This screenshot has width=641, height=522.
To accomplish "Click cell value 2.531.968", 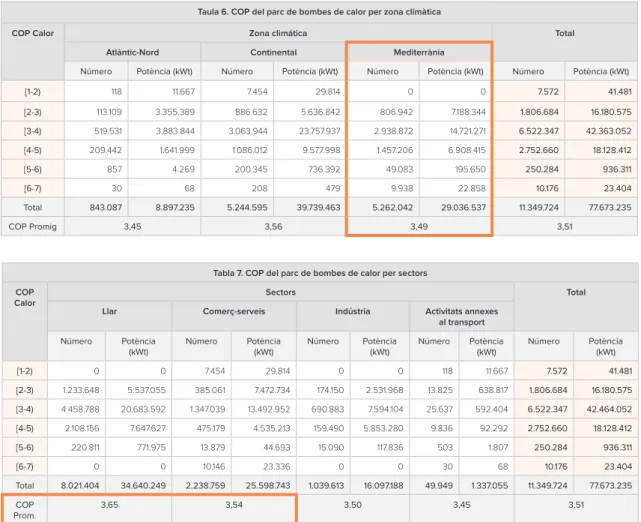I will (383, 390).
